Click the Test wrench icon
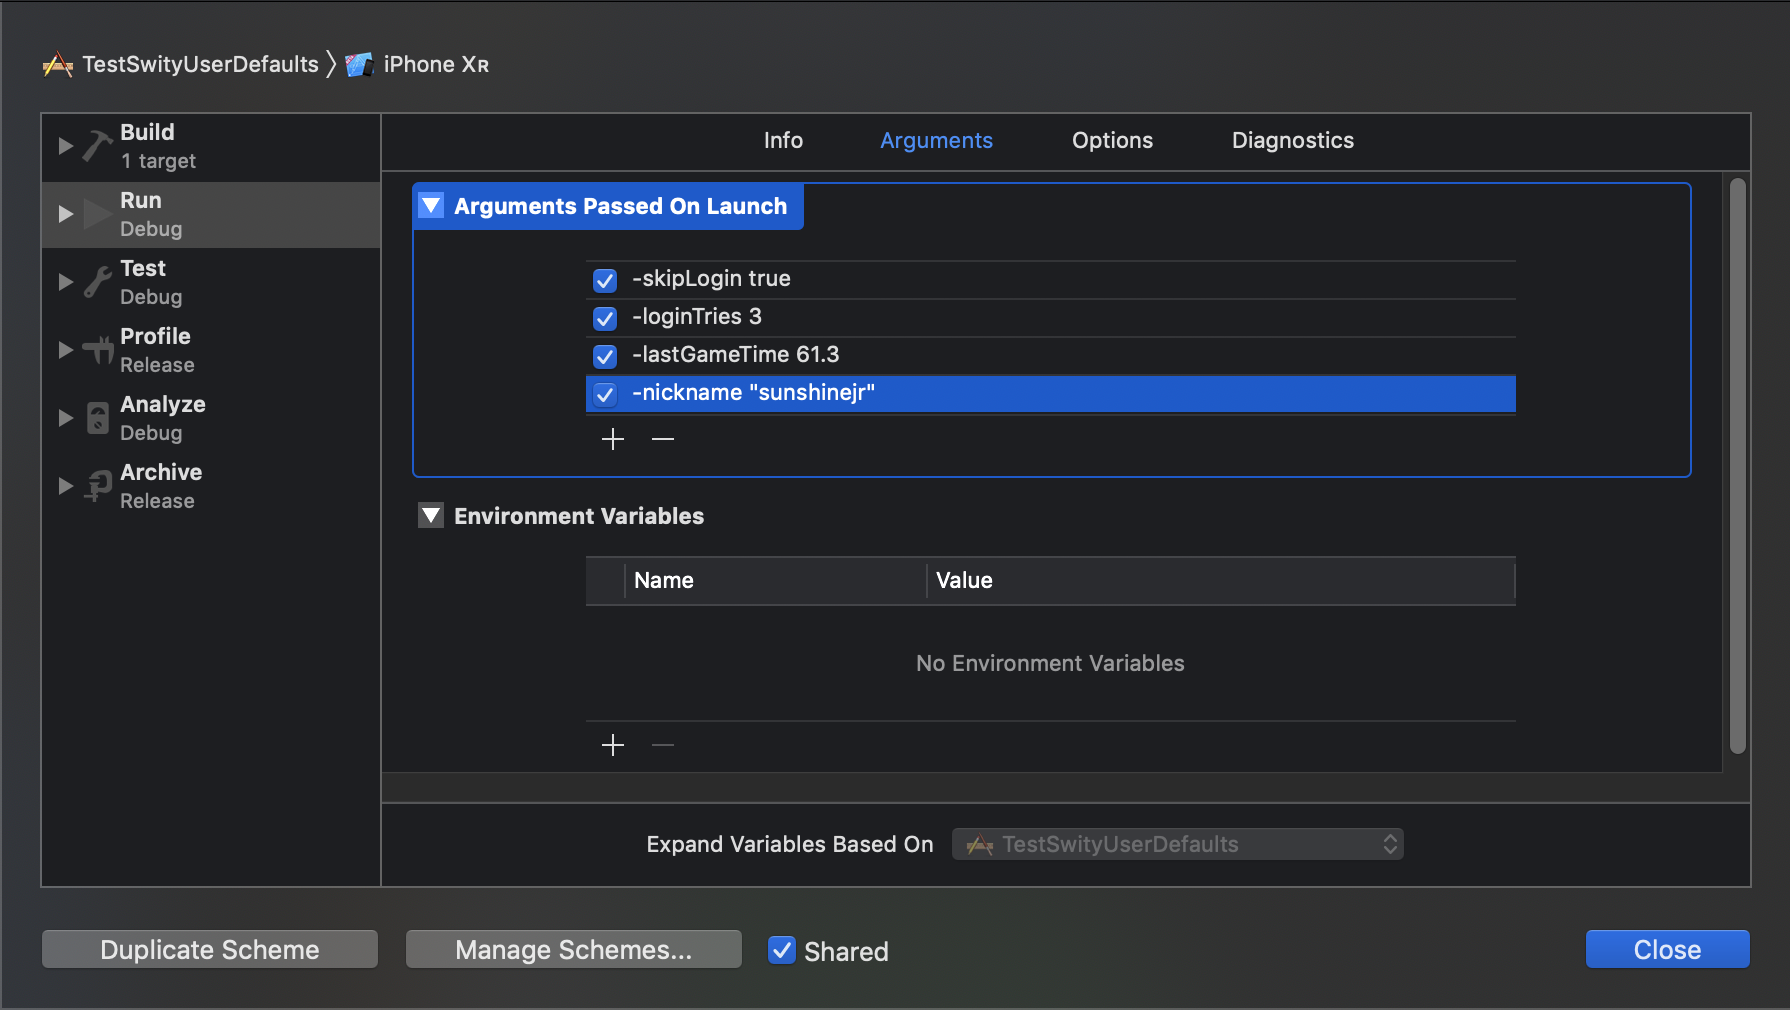The height and width of the screenshot is (1010, 1790). click(97, 282)
